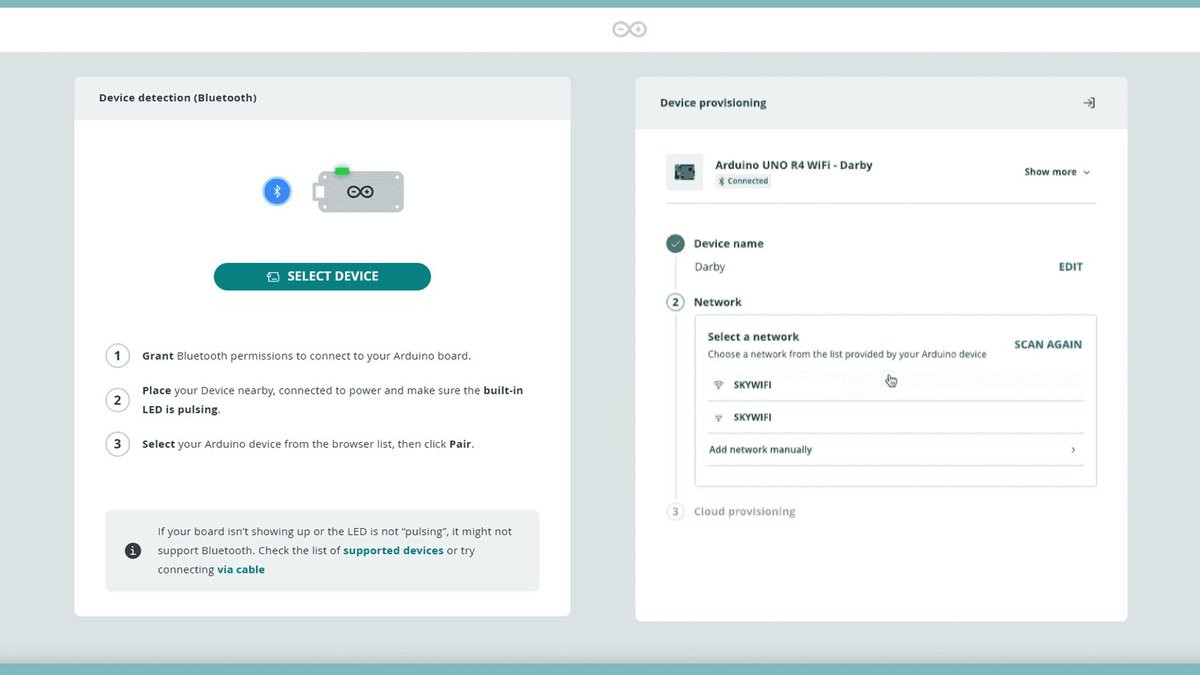Open the via cable link
Image resolution: width=1200 pixels, height=675 pixels.
tap(241, 570)
